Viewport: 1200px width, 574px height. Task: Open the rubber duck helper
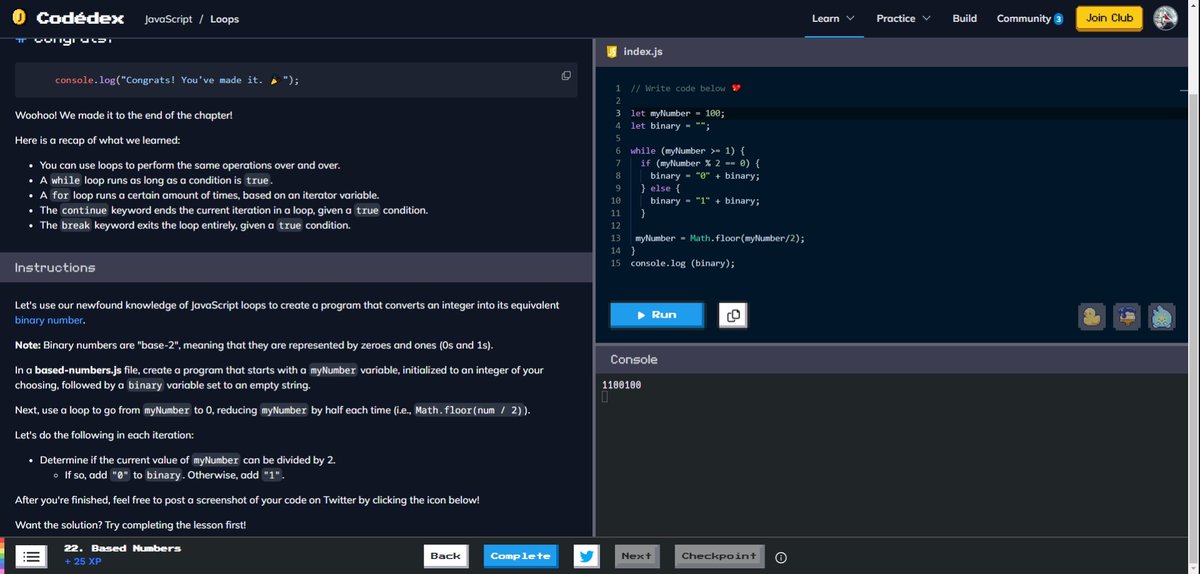(x=1092, y=316)
